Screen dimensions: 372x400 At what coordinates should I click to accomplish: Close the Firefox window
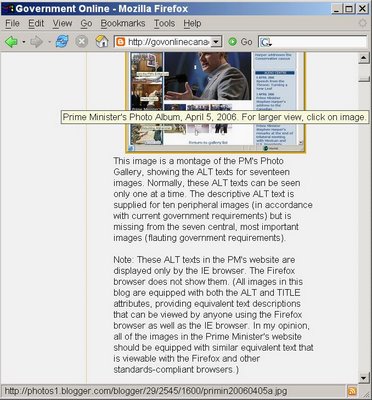point(362,8)
